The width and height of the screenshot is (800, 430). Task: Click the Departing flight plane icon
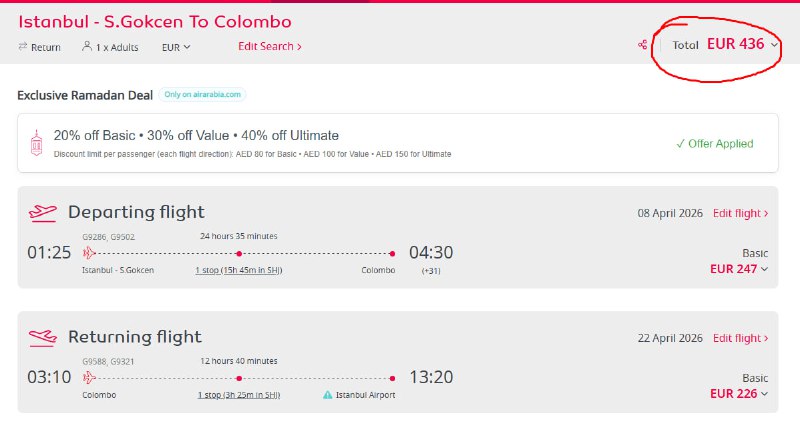point(43,212)
